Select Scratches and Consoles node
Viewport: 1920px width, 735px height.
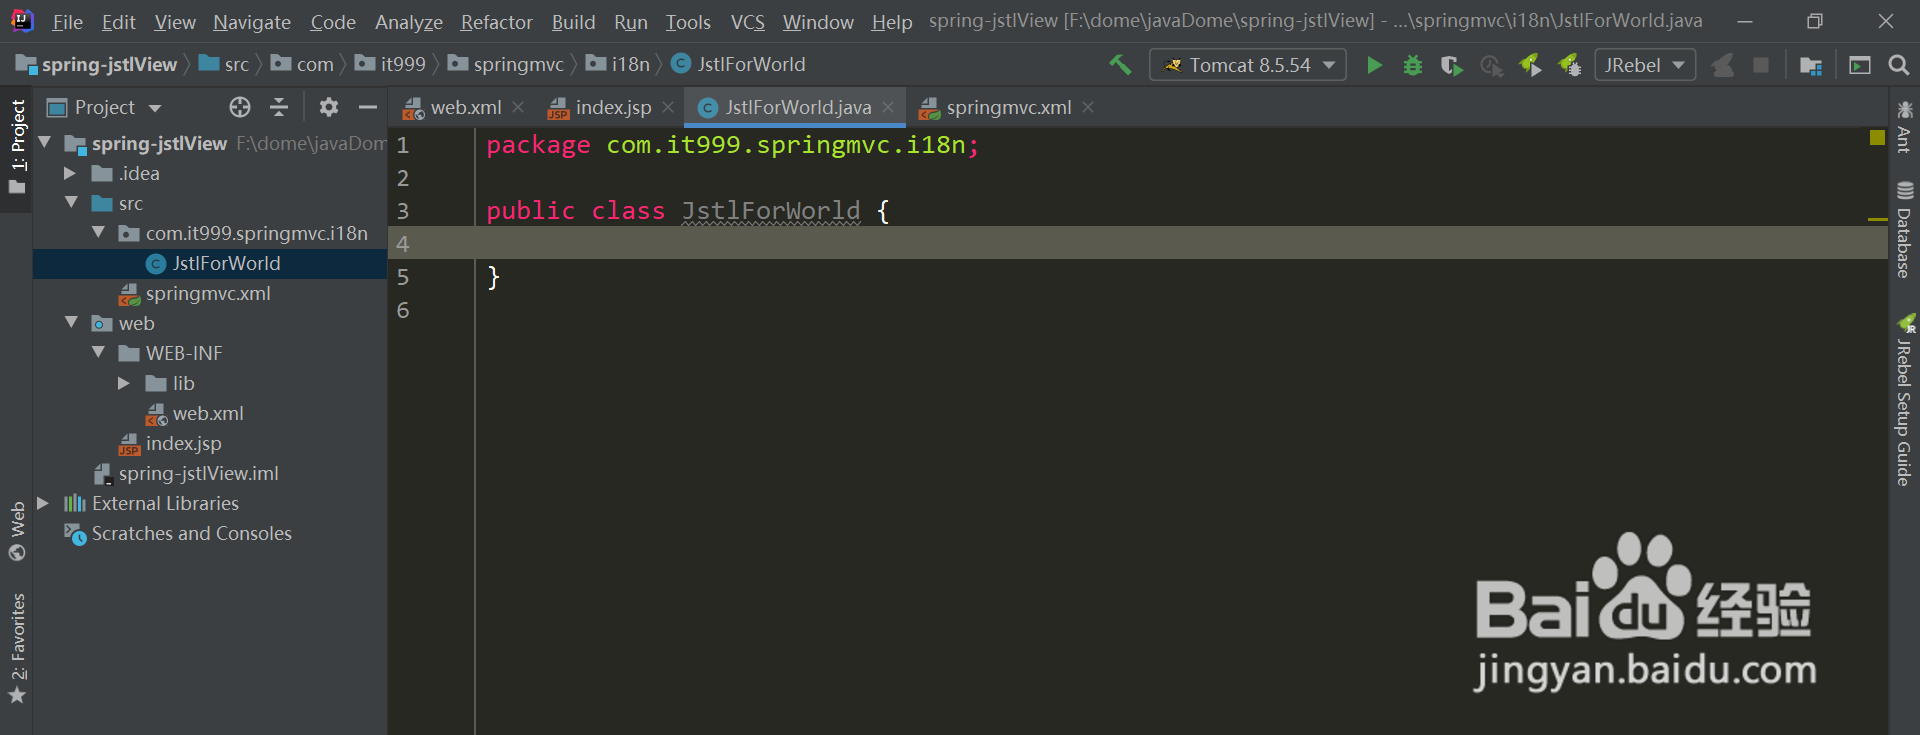[x=178, y=533]
